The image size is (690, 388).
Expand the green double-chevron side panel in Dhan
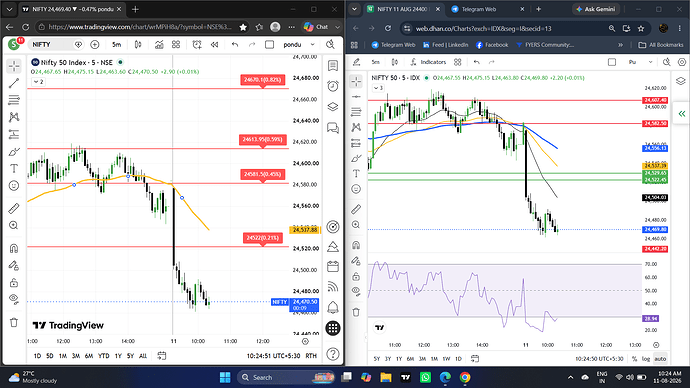682,114
